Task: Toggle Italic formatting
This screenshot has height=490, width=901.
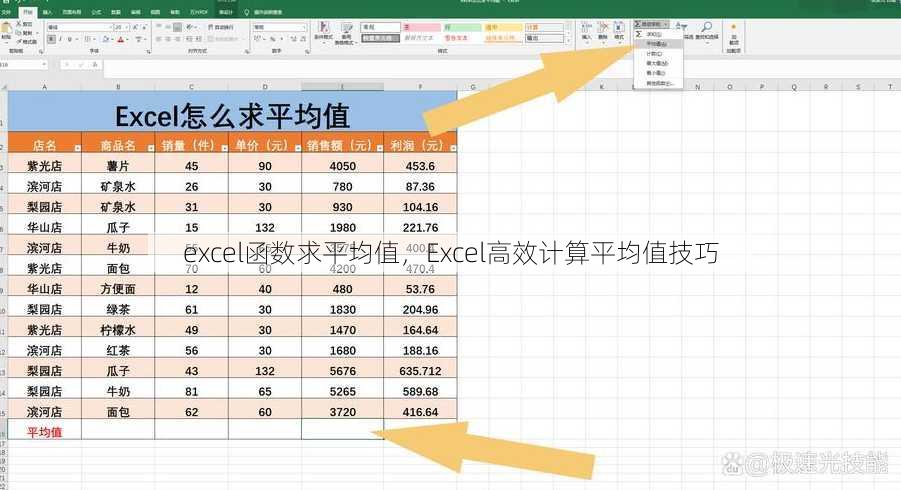Action: coord(60,39)
